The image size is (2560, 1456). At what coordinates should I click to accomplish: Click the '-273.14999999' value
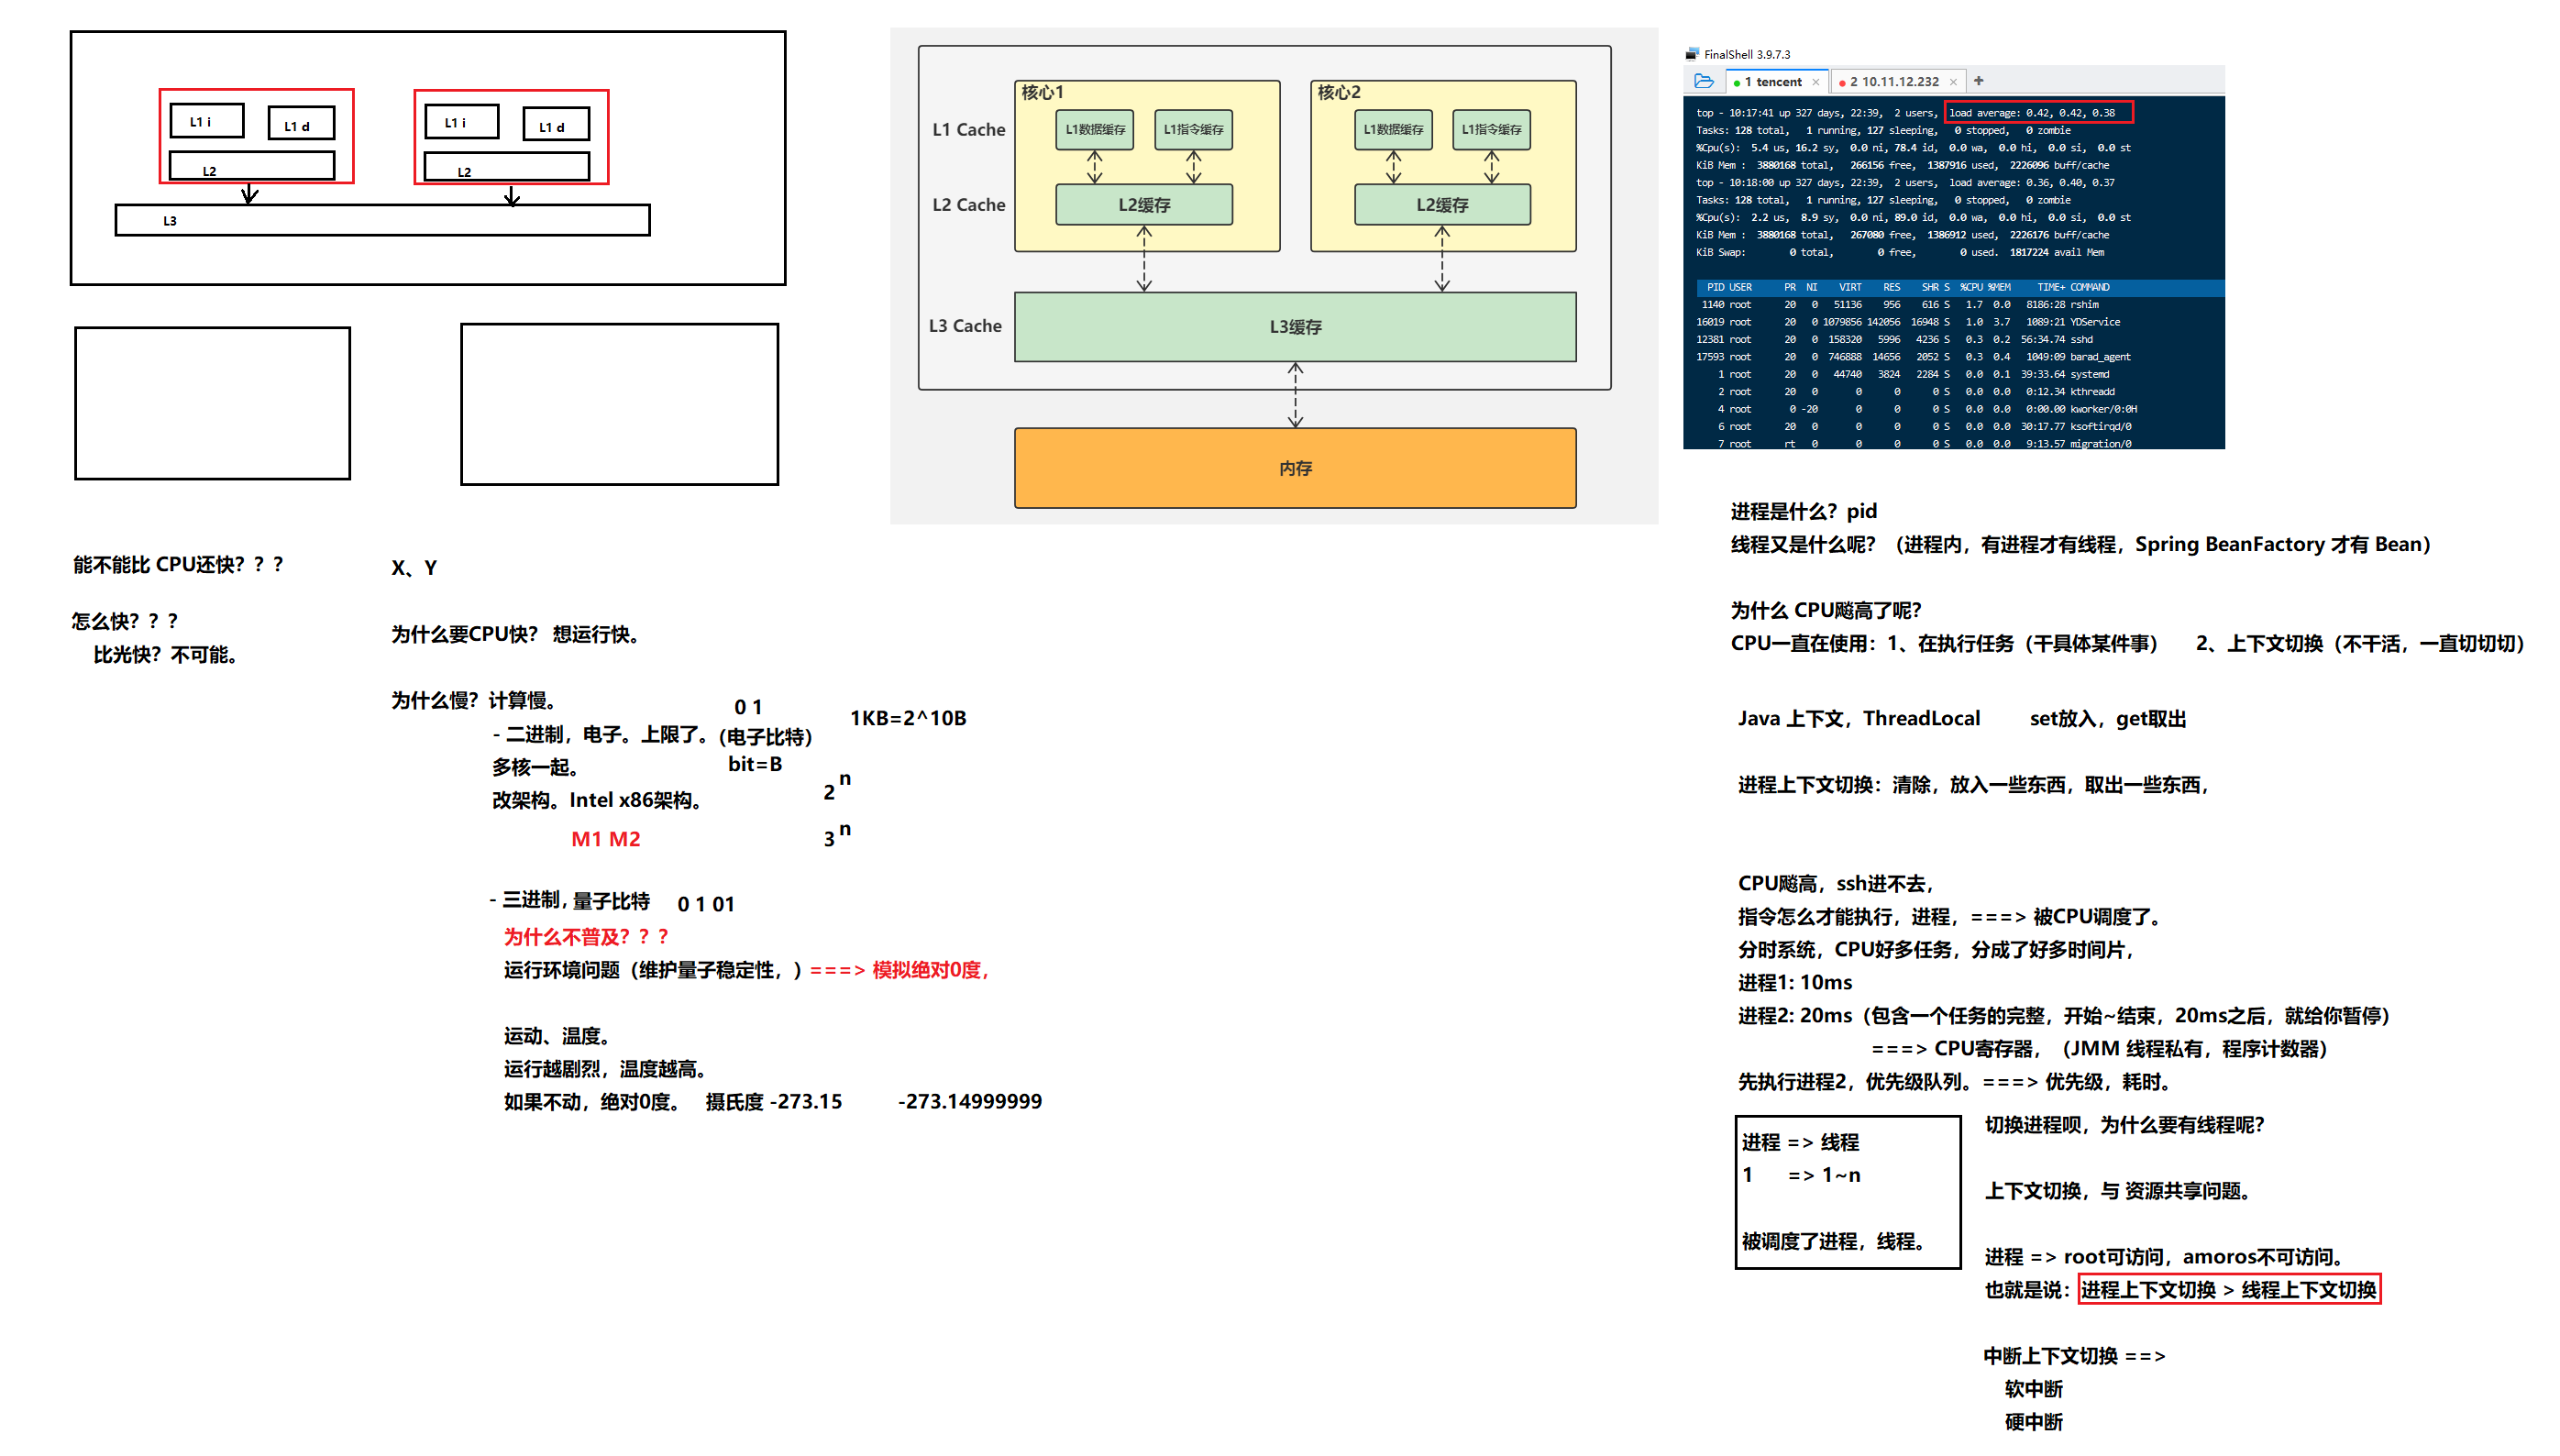point(969,1102)
